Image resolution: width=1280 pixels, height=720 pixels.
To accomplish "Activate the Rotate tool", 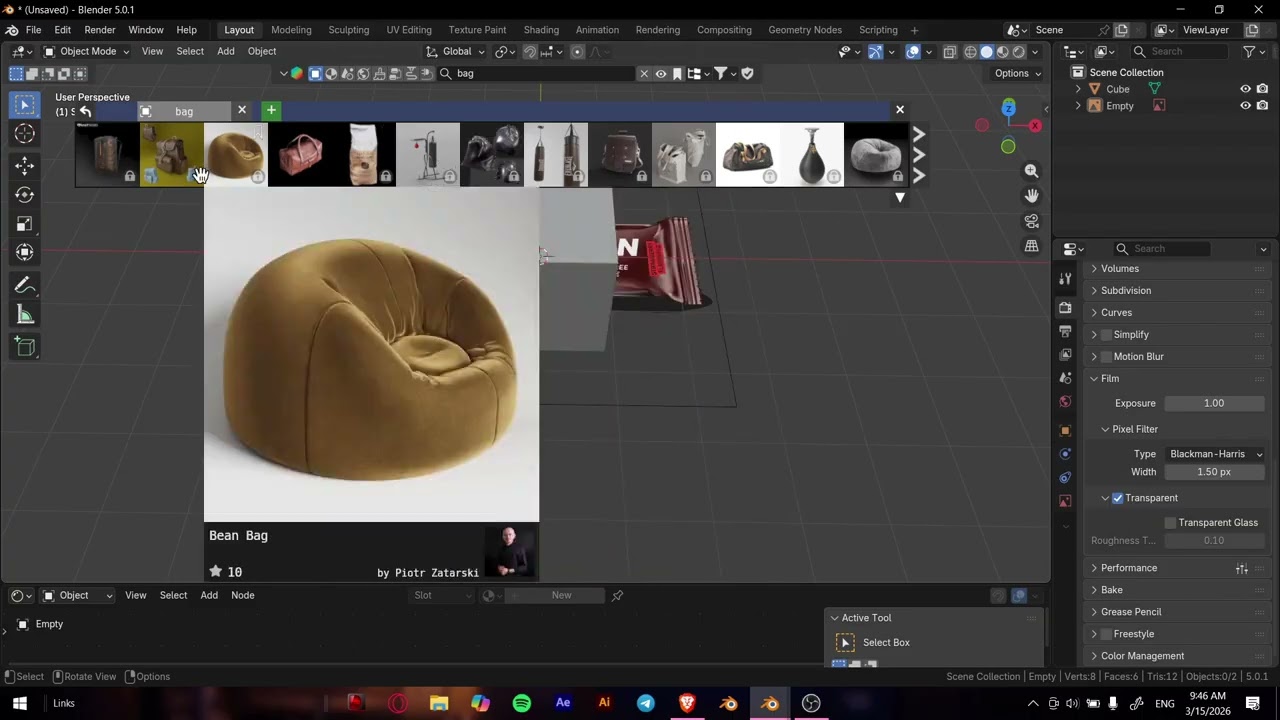I will 25,195.
